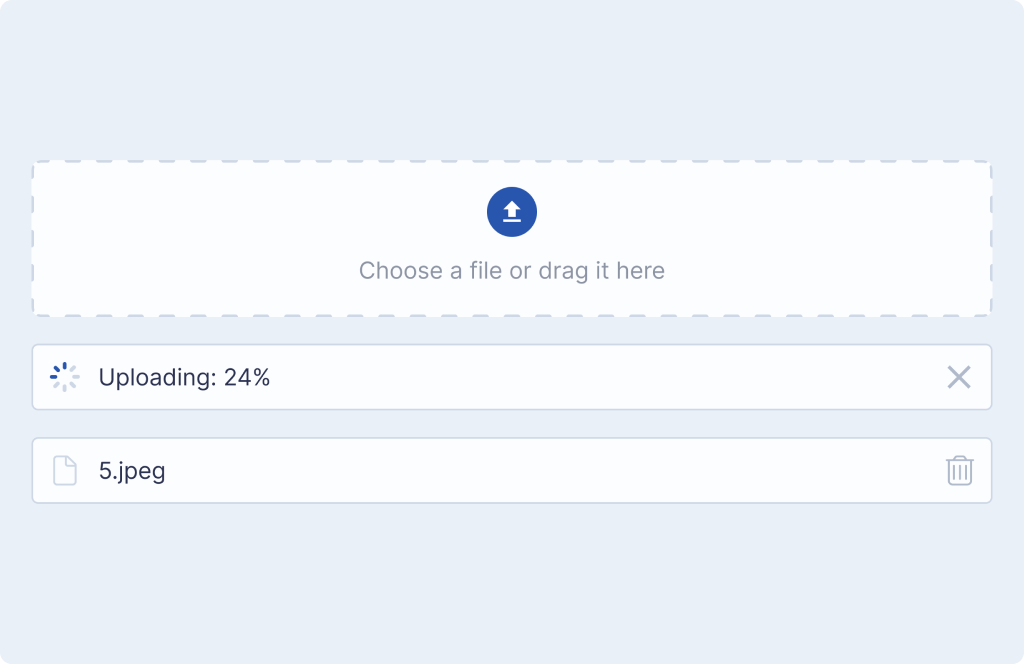Viewport: 1024px width, 664px height.
Task: Click the "Choose a file or drag it here" text
Action: click(512, 271)
